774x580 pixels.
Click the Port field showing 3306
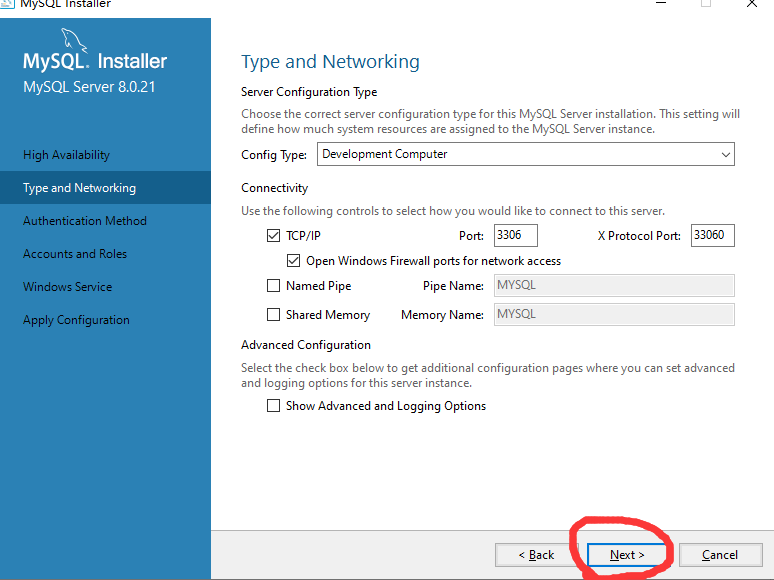coord(515,235)
